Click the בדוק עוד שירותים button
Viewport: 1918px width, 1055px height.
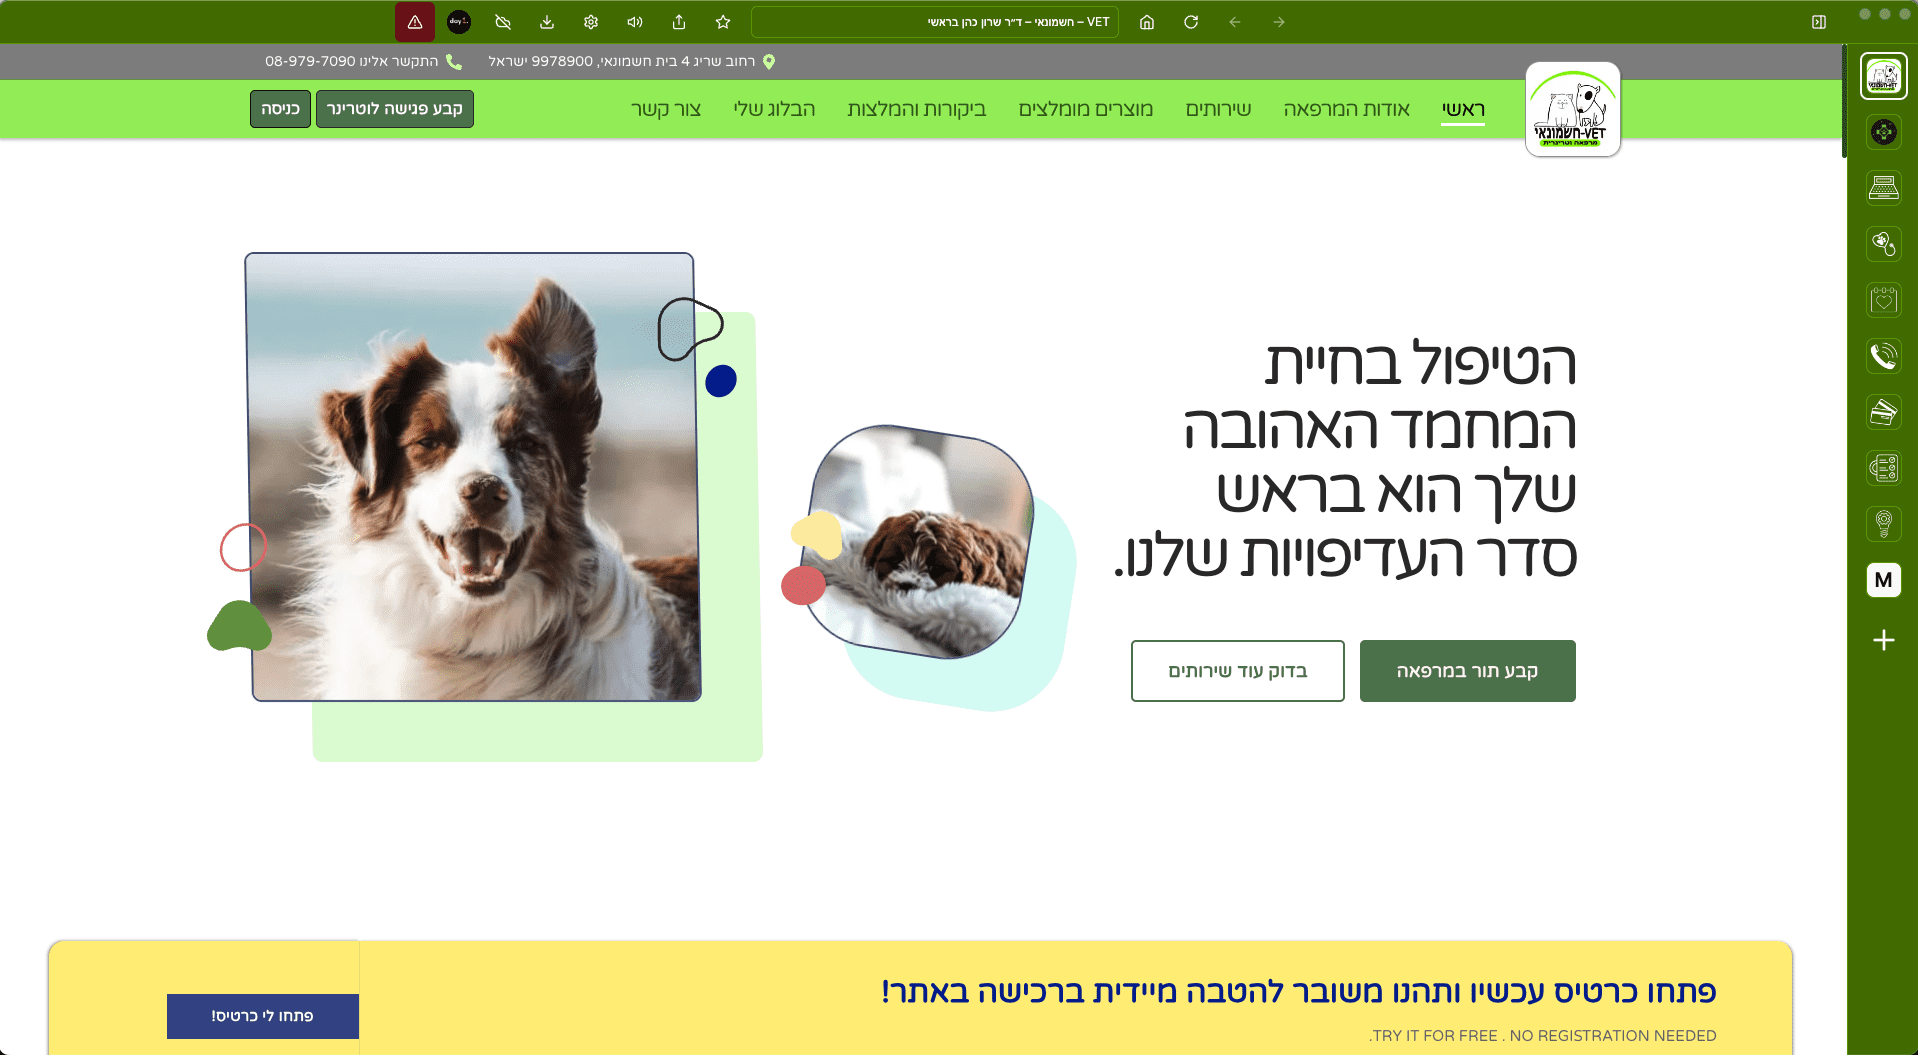pos(1237,671)
